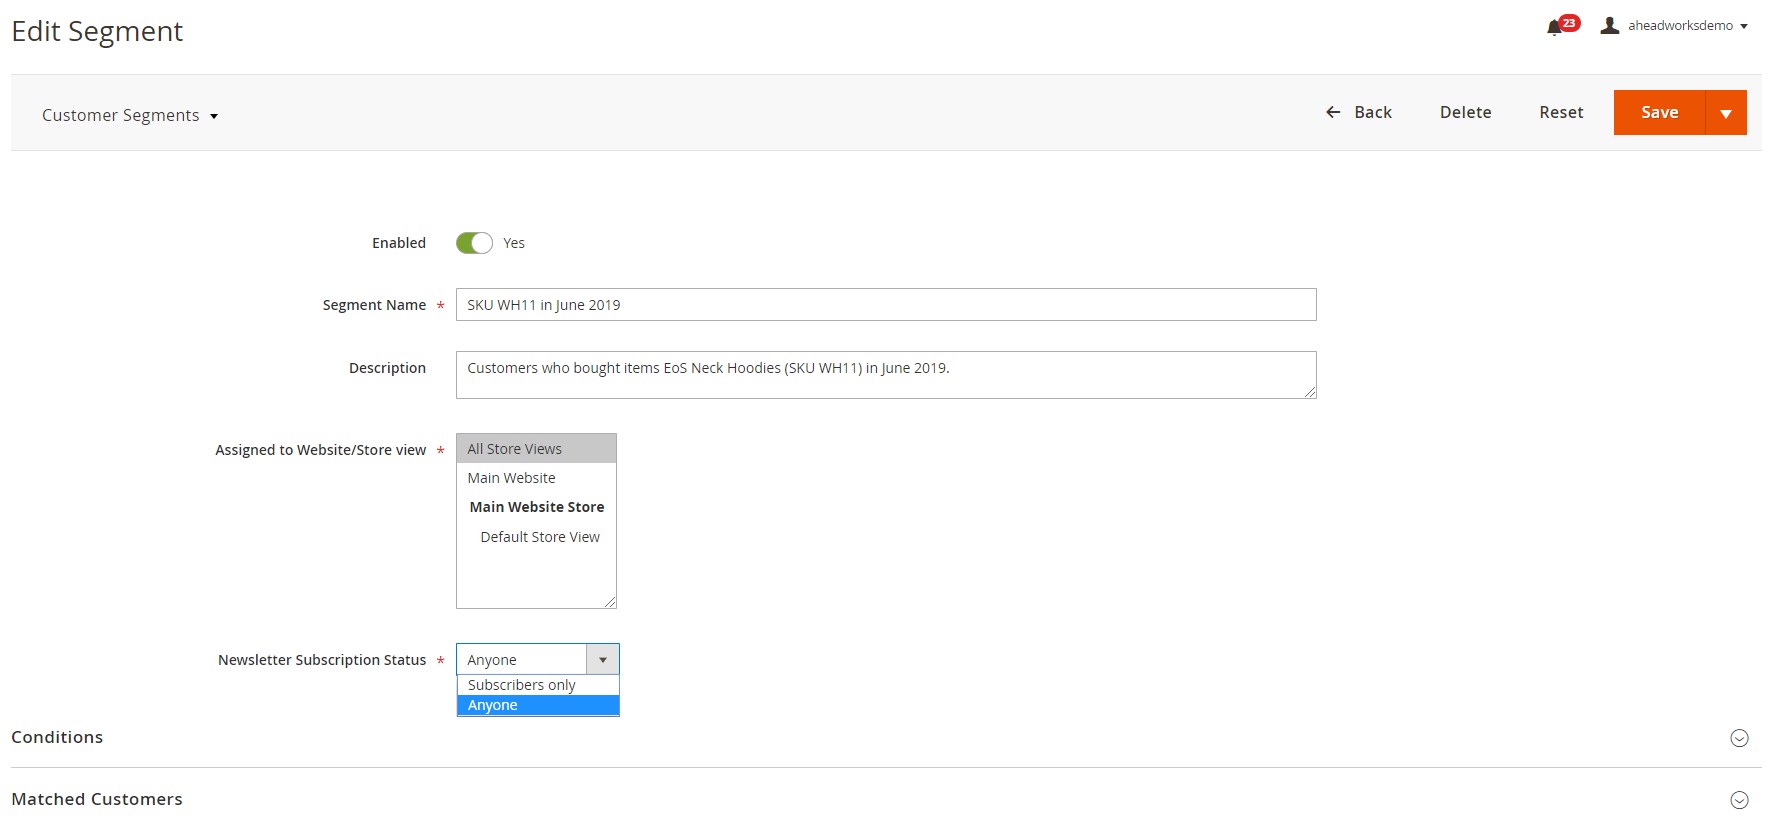Click the Reset button
Screen dimensions: 1773x826
[x=1561, y=113]
